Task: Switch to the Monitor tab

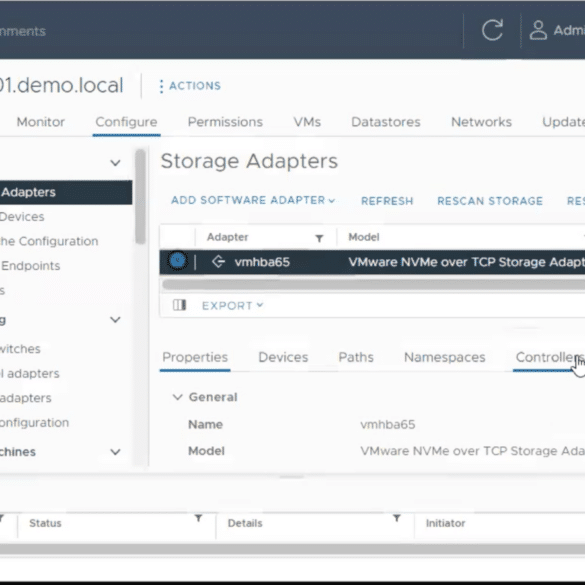Action: [x=41, y=122]
